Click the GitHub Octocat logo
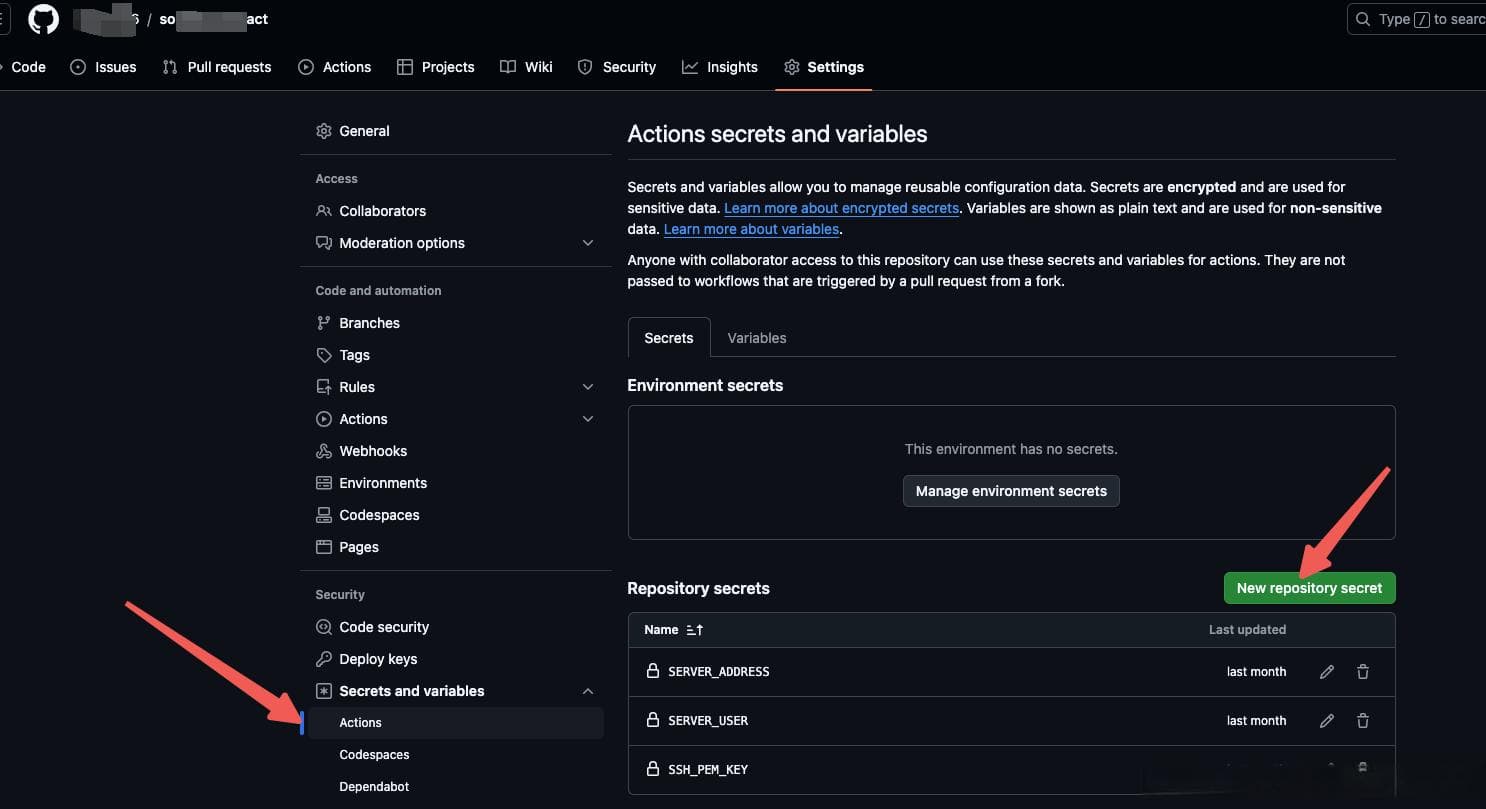Screen dimensions: 1486x809 (43, 19)
